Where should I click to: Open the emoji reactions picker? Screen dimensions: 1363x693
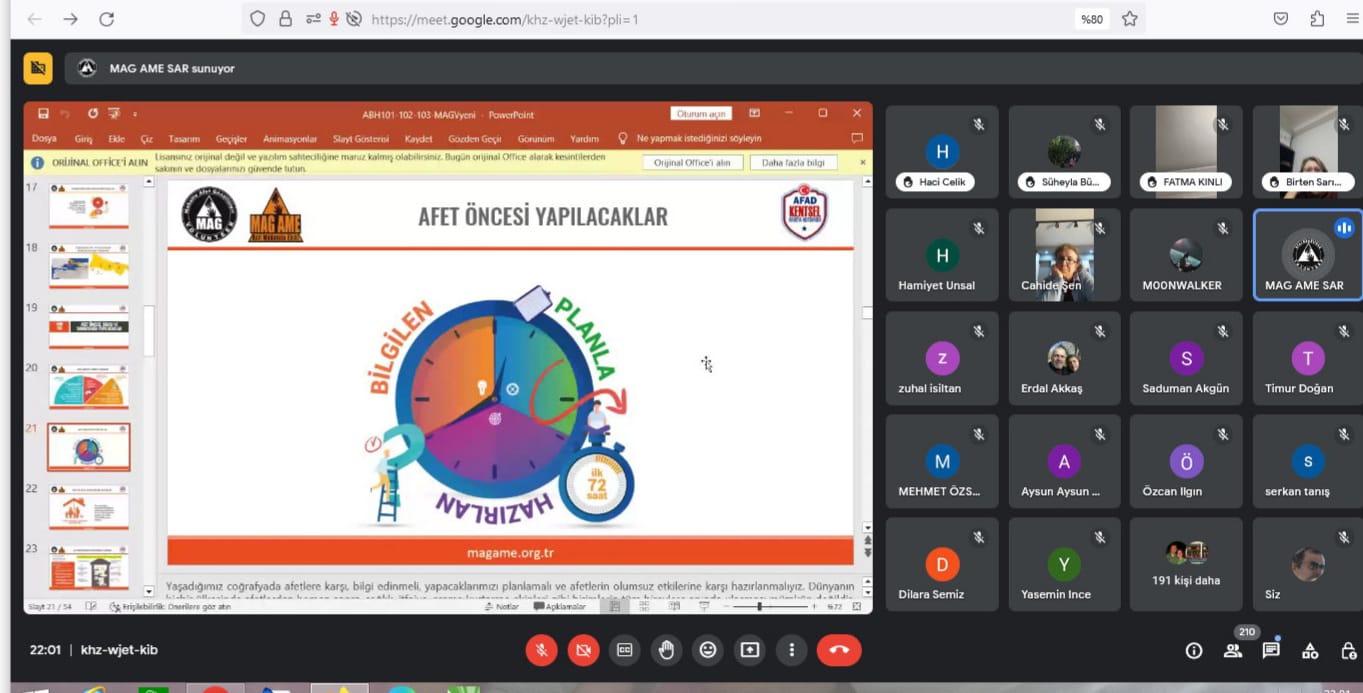[x=708, y=650]
